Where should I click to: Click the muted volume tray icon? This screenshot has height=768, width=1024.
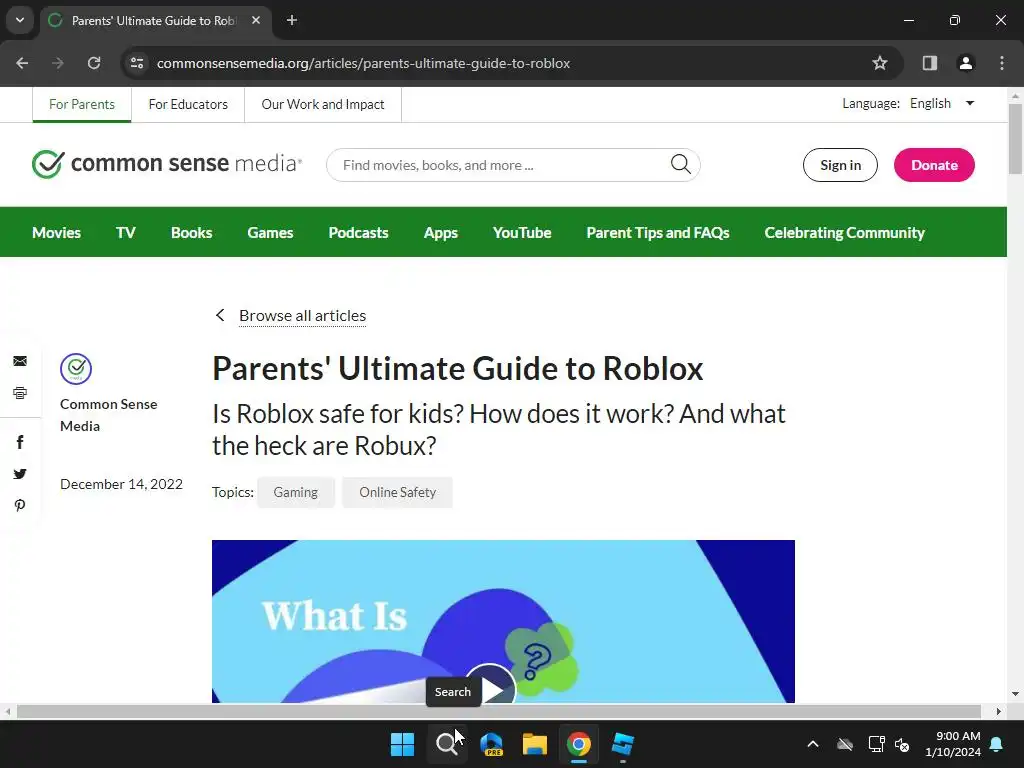[x=903, y=744]
